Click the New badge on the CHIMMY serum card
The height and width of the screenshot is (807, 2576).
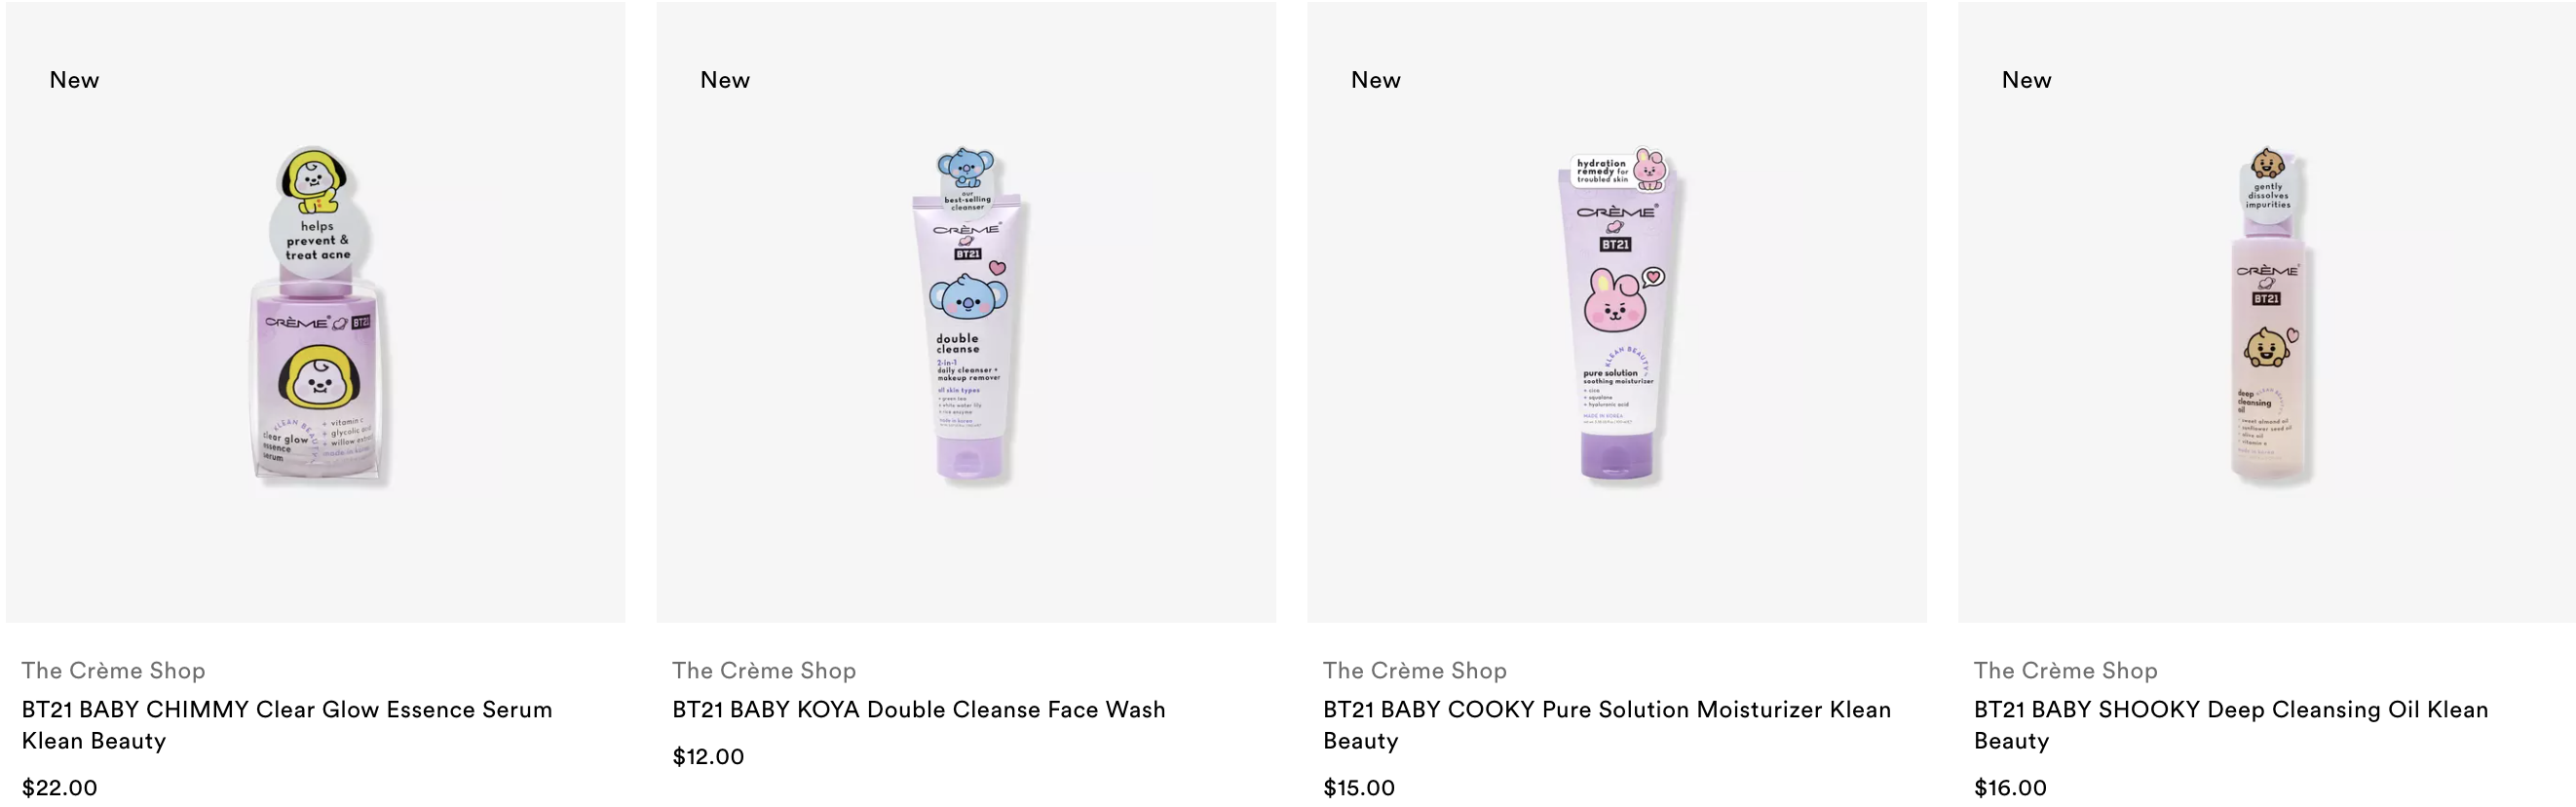[x=74, y=80]
